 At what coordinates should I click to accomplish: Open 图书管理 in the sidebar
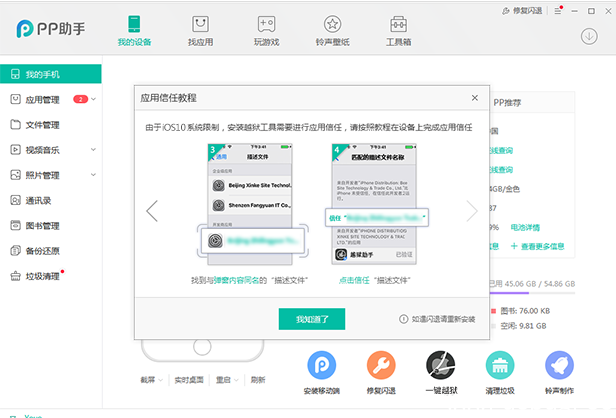point(42,226)
